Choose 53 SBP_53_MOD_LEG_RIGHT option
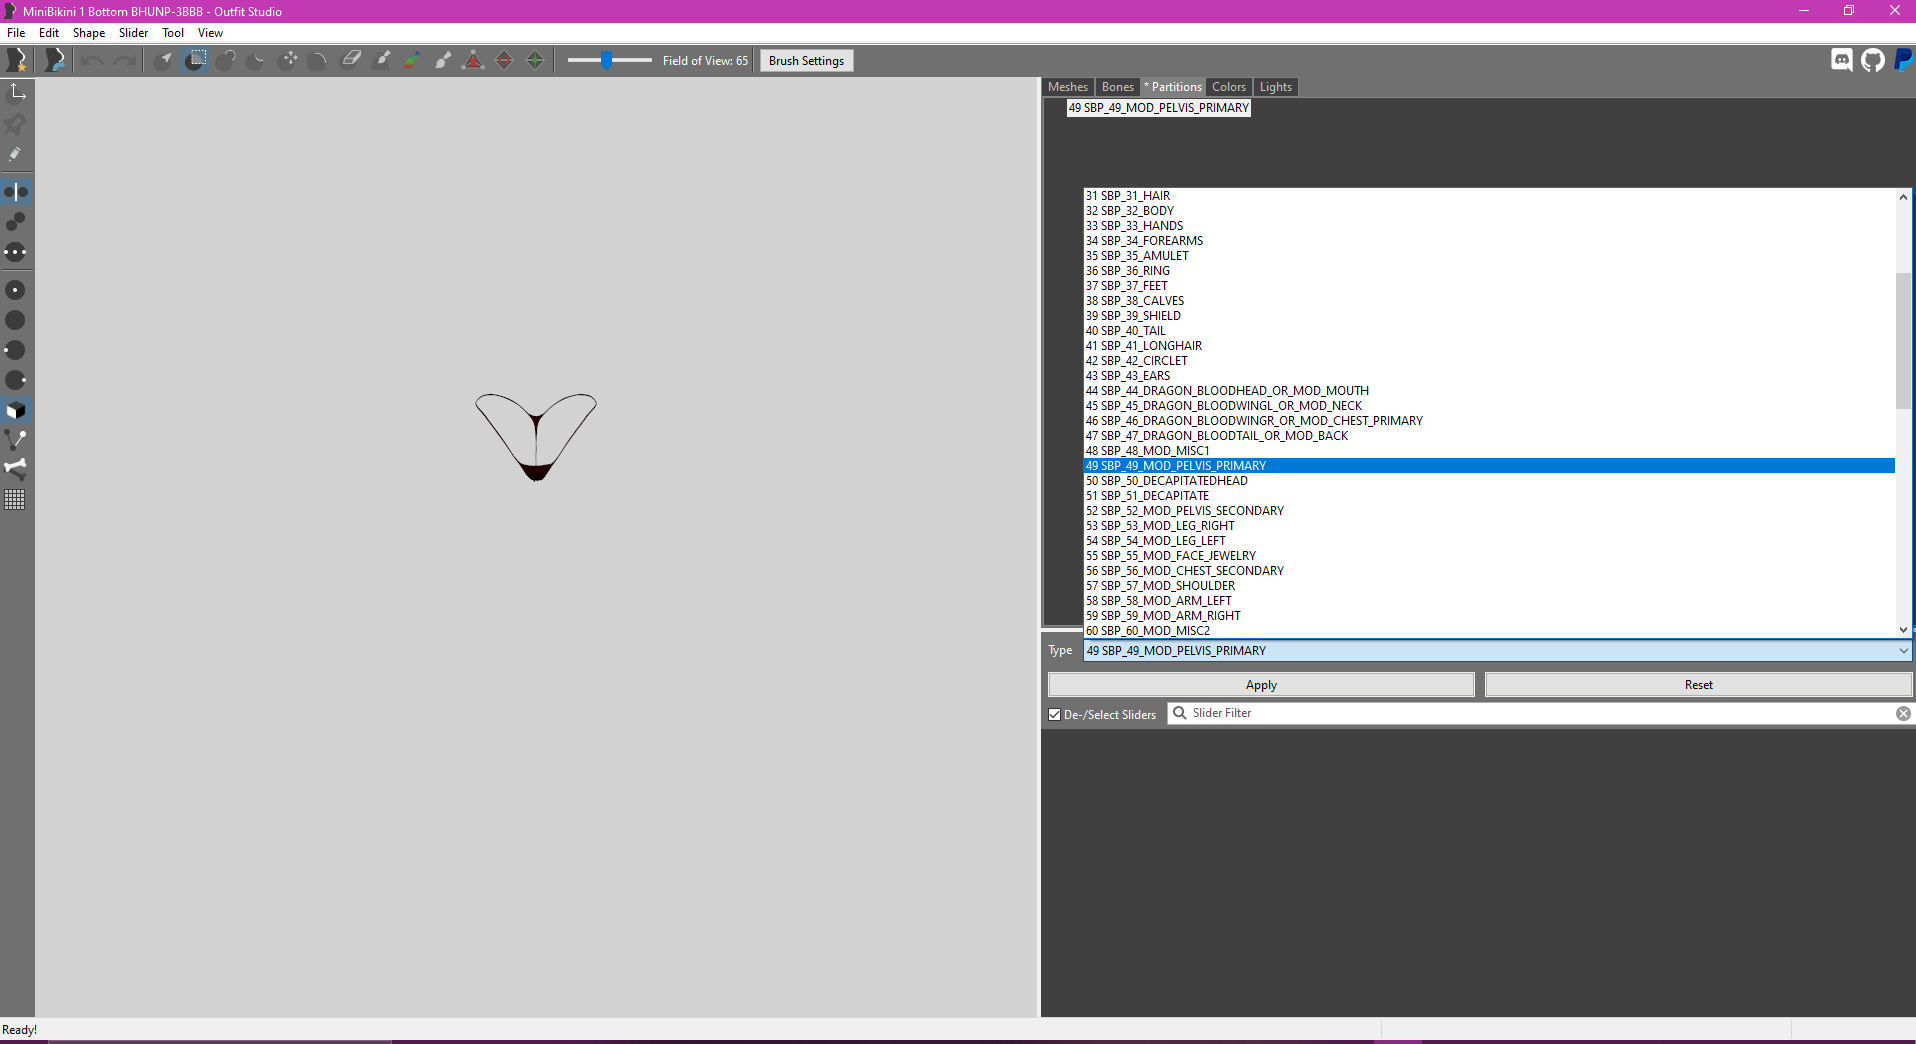The width and height of the screenshot is (1916, 1044). click(x=1489, y=526)
